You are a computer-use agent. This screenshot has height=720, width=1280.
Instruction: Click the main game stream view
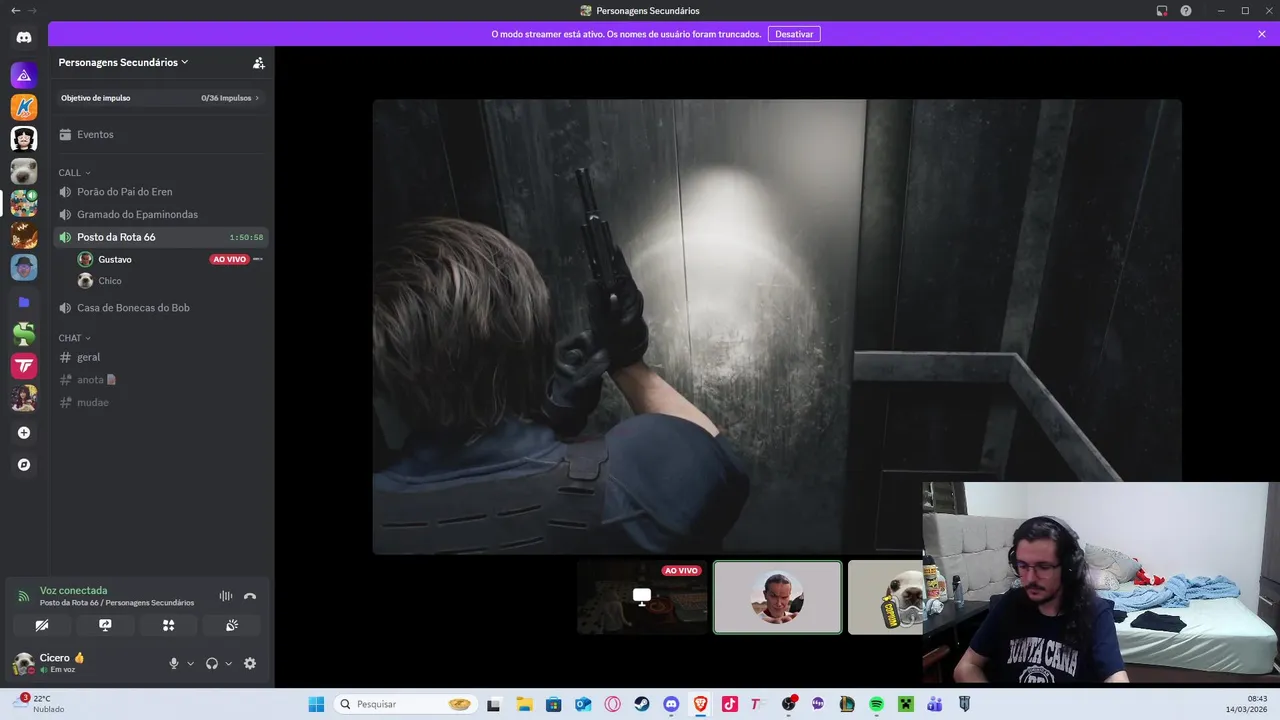(x=777, y=326)
